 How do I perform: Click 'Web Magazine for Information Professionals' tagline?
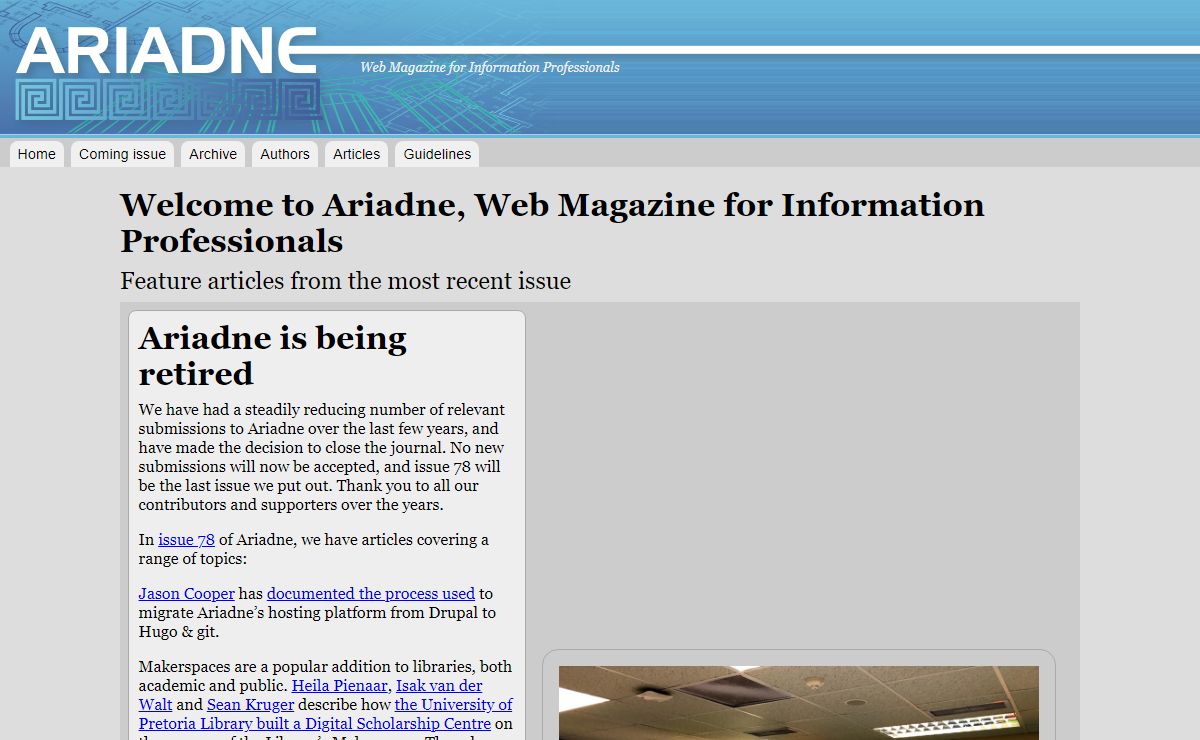[x=490, y=68]
